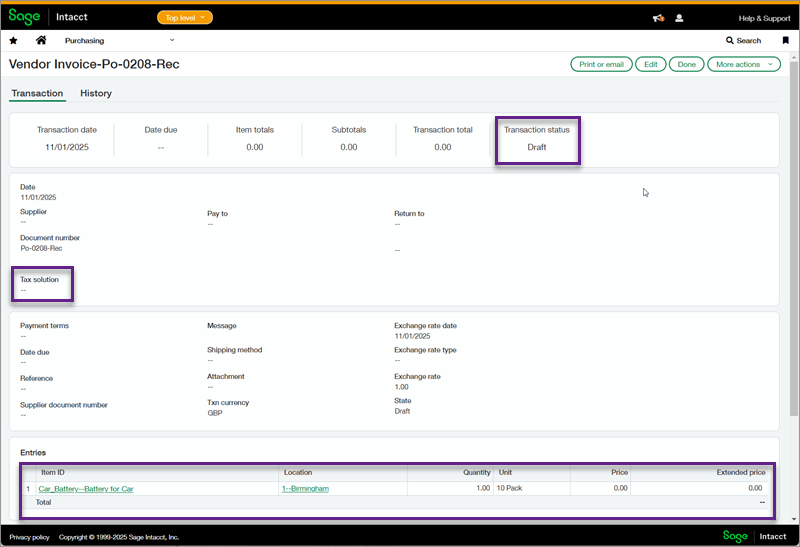
Task: Open Help & Support
Action: [x=764, y=18]
